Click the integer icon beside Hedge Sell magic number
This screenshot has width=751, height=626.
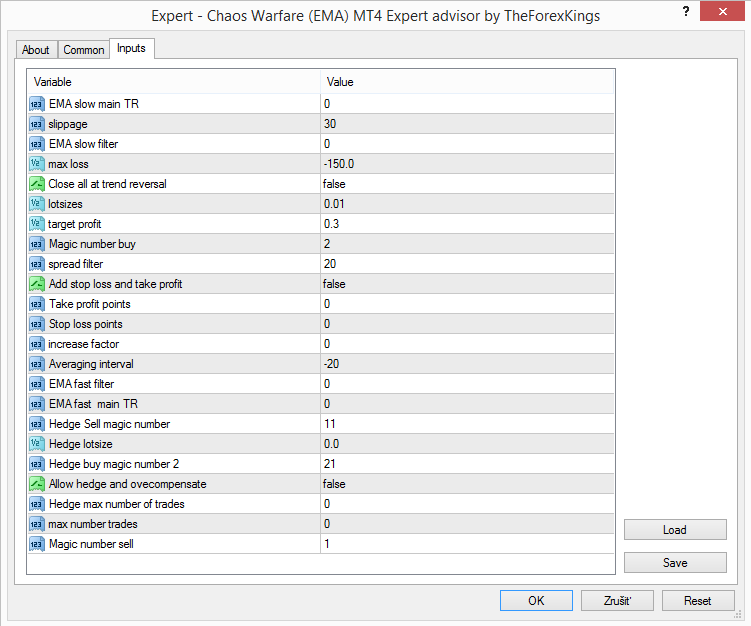tap(37, 424)
